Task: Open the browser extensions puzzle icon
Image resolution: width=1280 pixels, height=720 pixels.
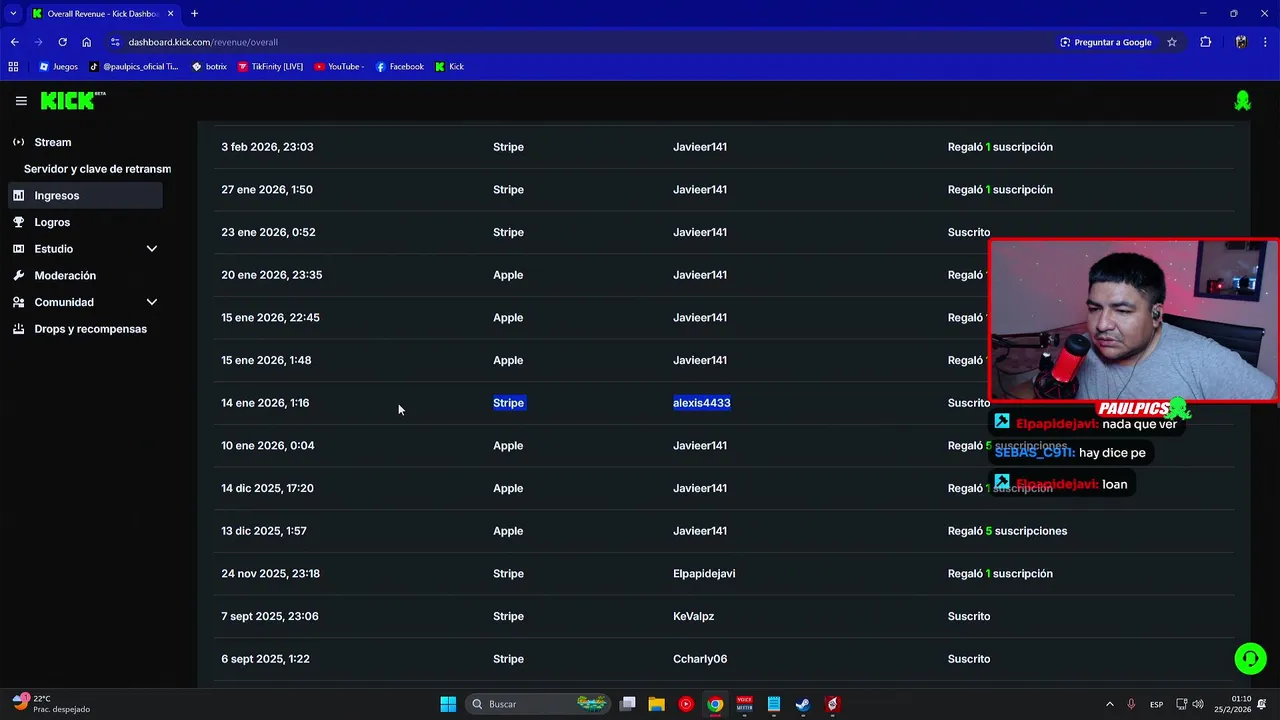Action: [x=1205, y=42]
